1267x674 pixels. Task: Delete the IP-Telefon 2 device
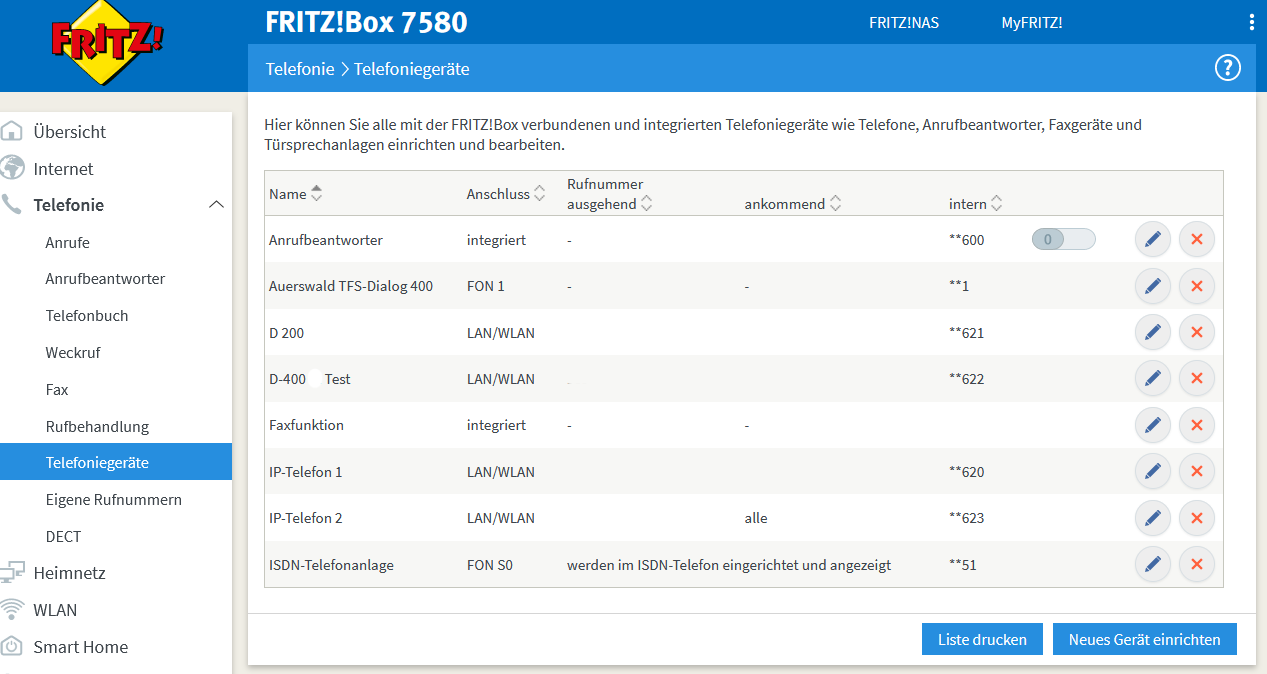point(1196,518)
